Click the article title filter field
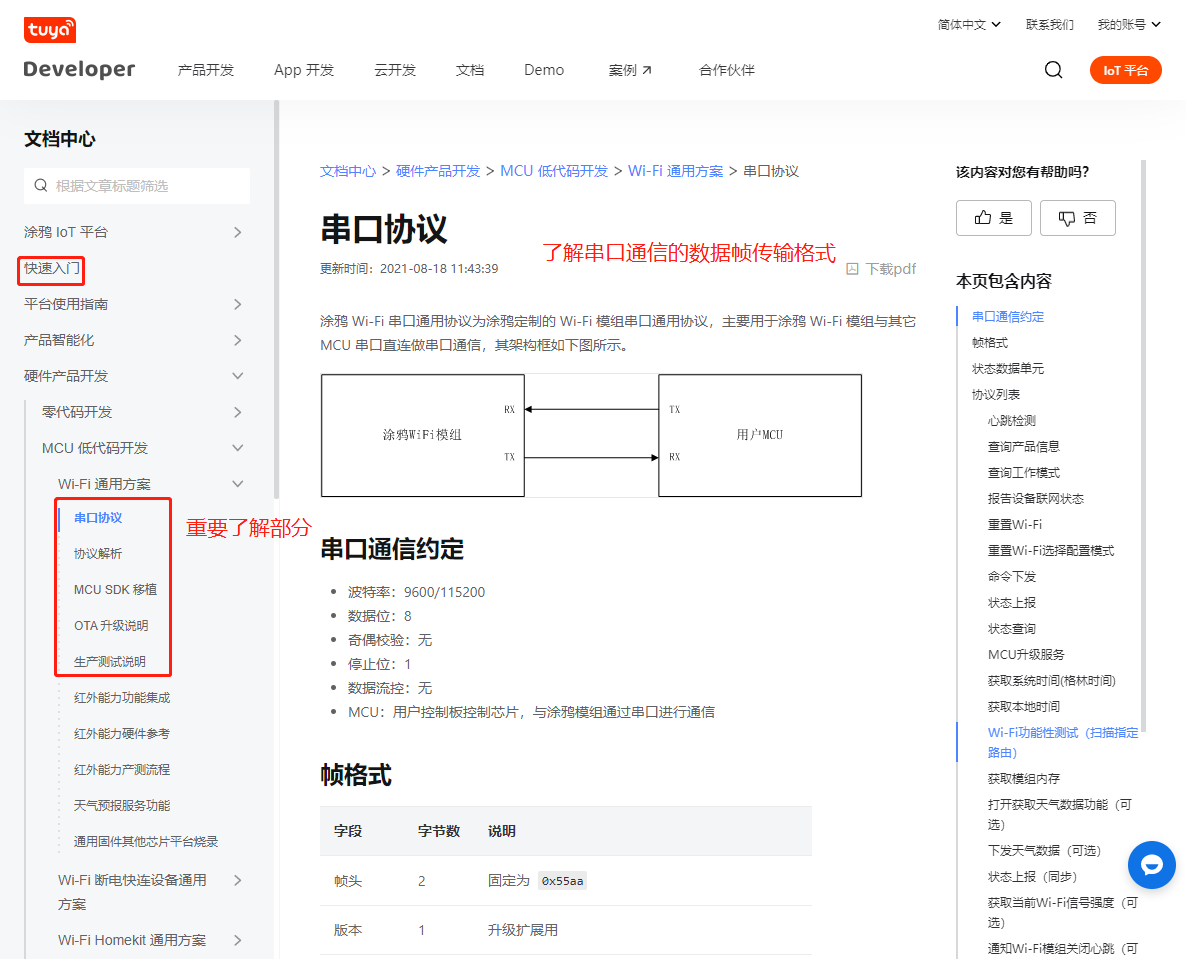The height and width of the screenshot is (959, 1186). click(137, 186)
